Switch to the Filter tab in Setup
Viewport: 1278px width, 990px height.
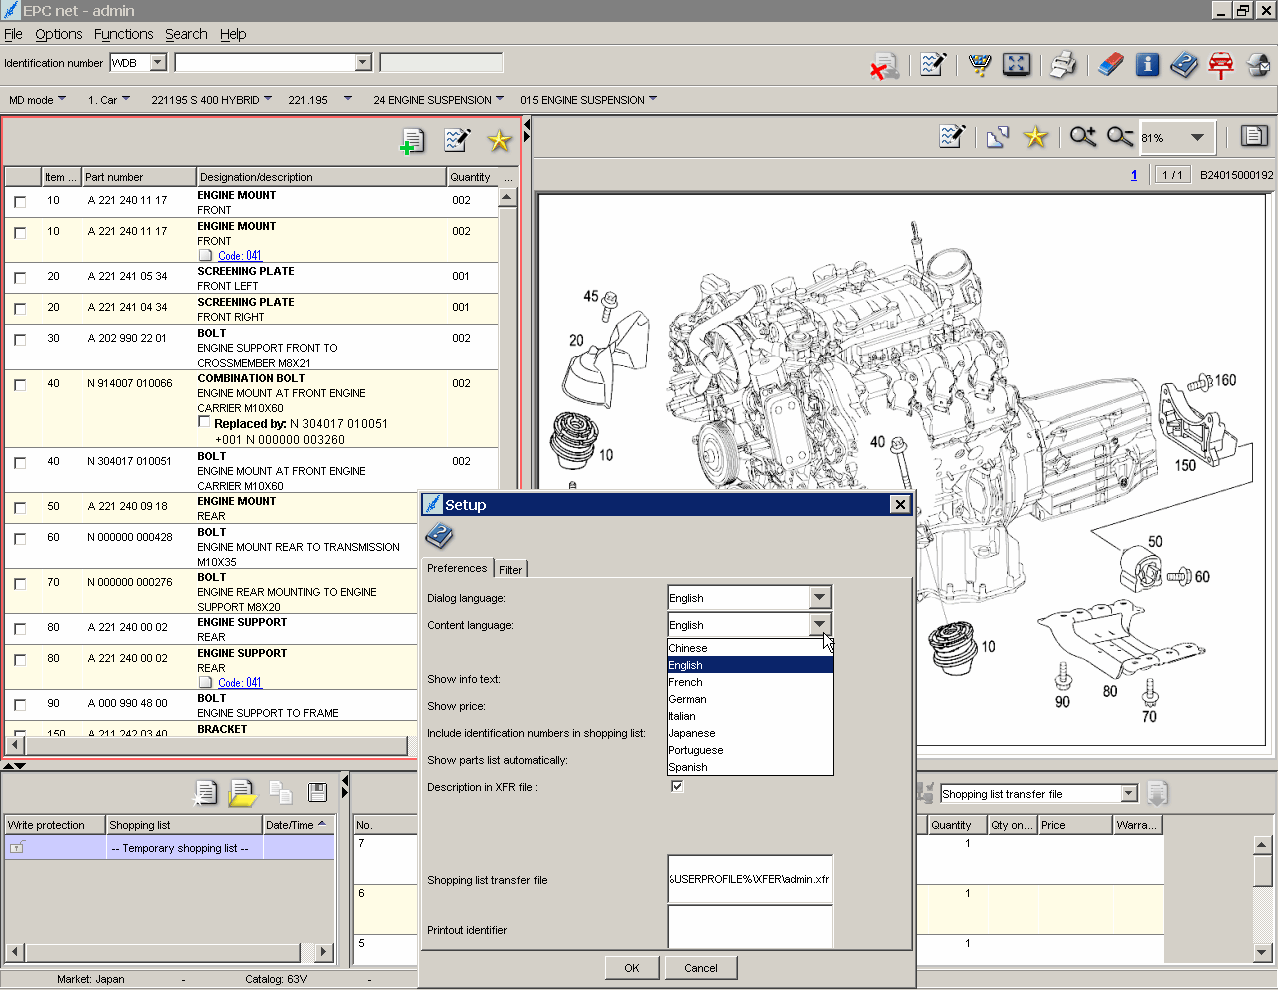point(510,568)
